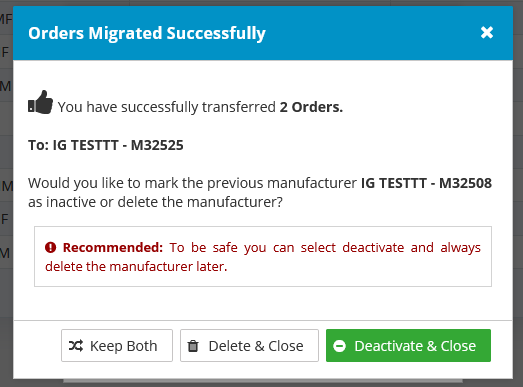Click the white minus-circle deactivate icon
523x387 pixels.
(340, 346)
